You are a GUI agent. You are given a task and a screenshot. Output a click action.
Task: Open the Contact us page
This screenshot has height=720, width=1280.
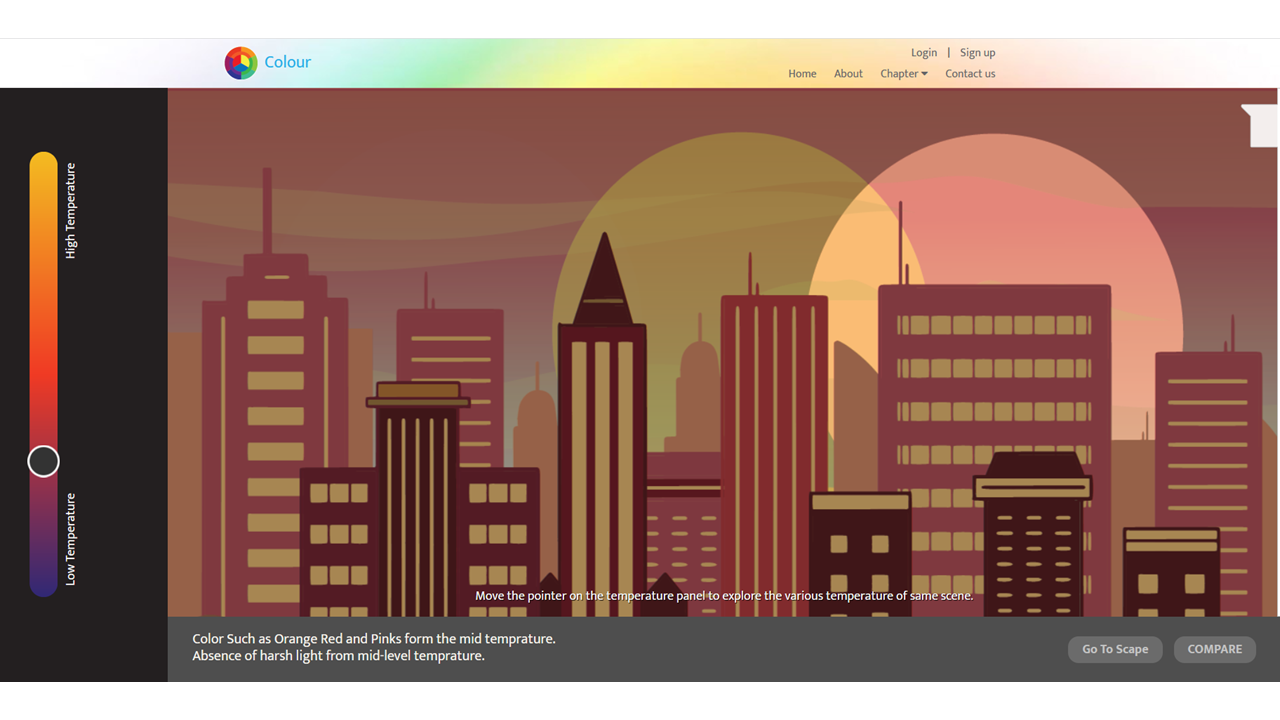[970, 74]
